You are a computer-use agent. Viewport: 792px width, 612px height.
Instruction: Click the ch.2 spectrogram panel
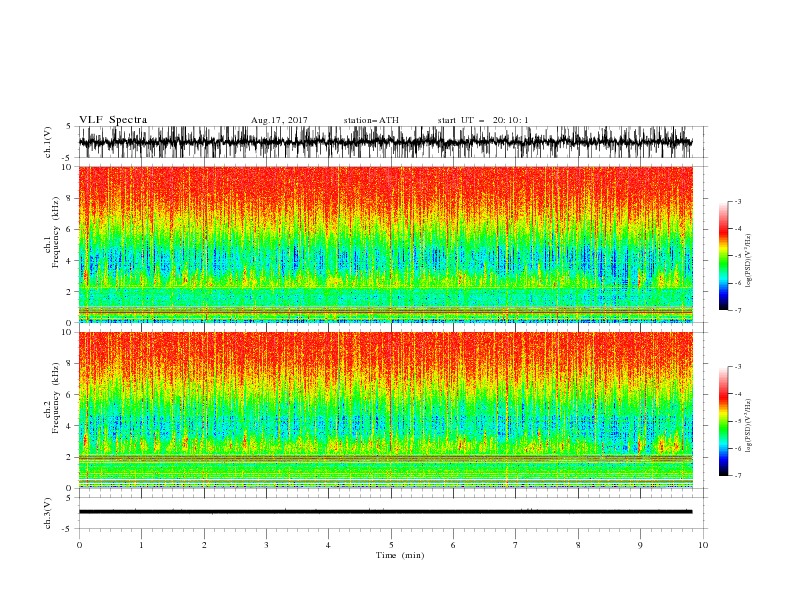(386, 410)
